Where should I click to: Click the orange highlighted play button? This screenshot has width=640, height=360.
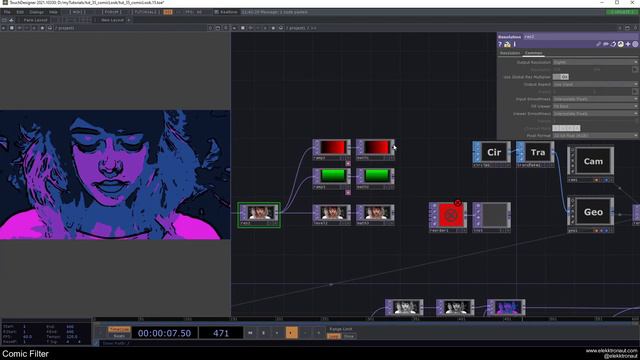(291, 333)
